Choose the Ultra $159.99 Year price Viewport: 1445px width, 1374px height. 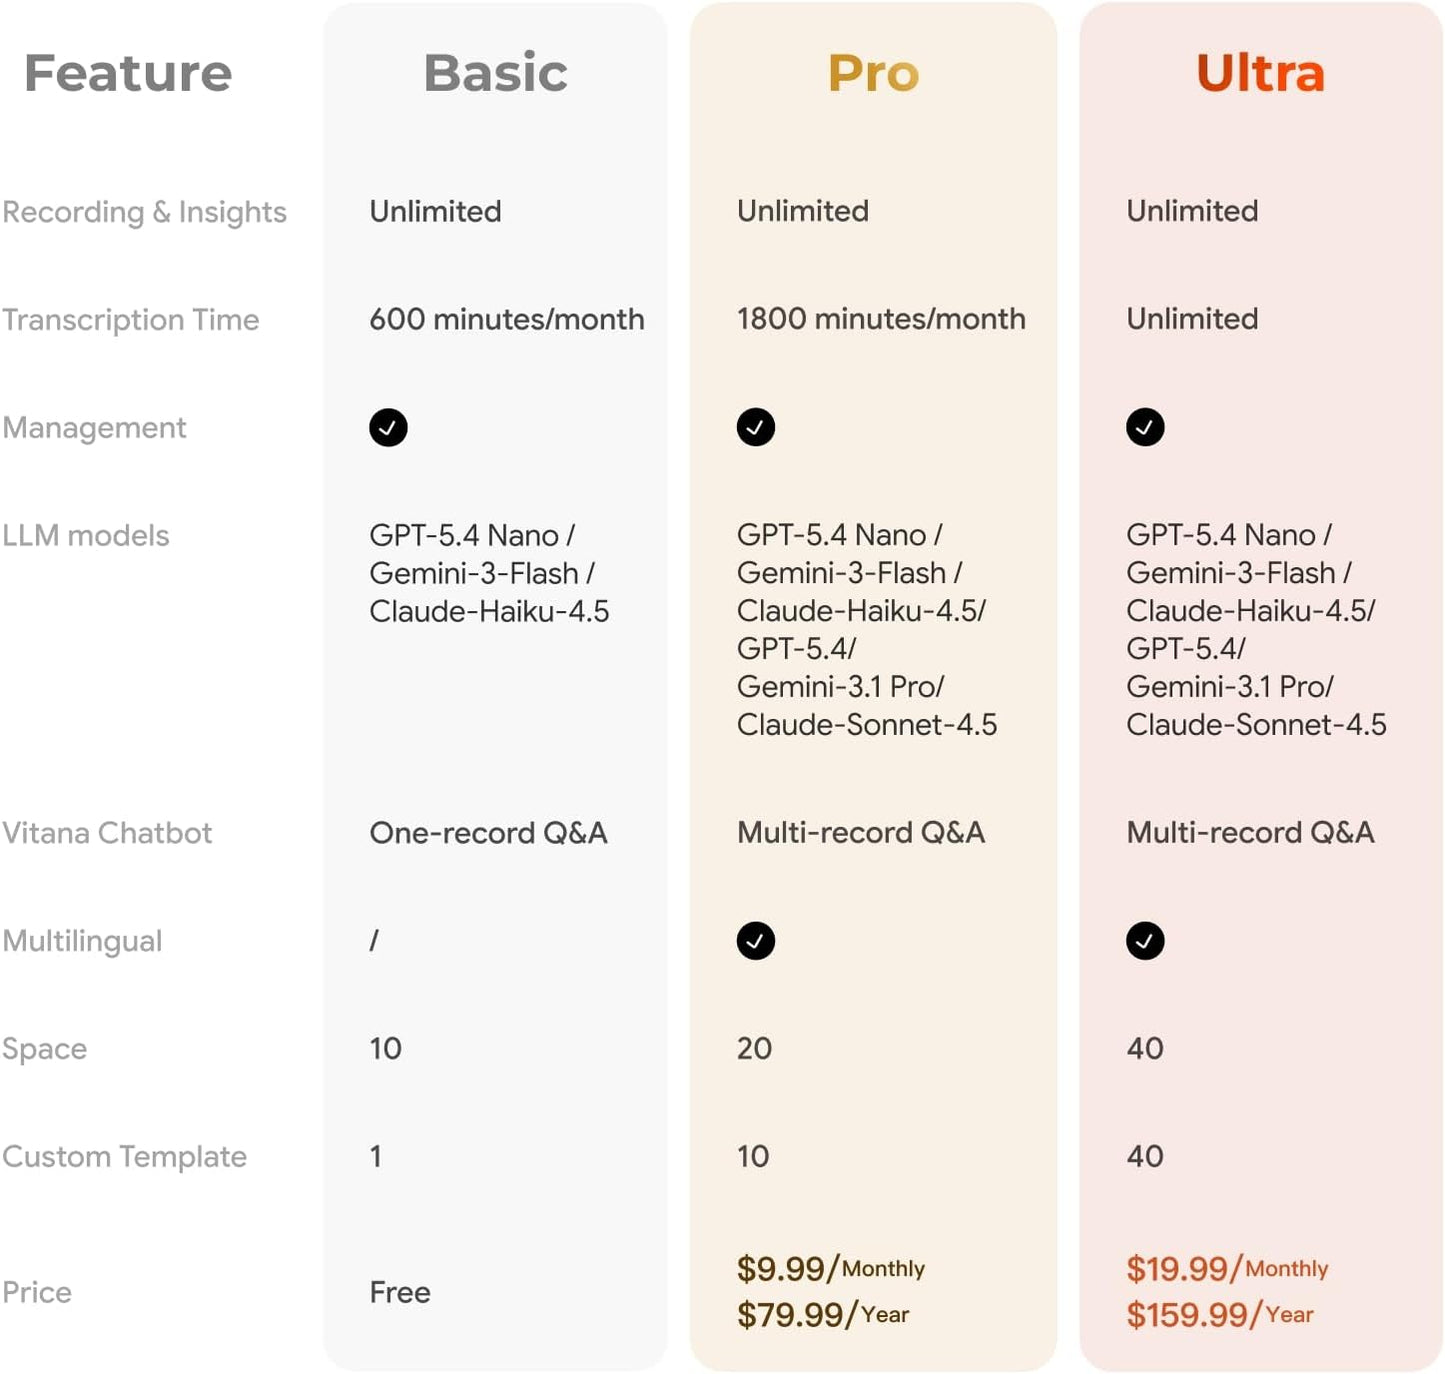pos(1220,1315)
